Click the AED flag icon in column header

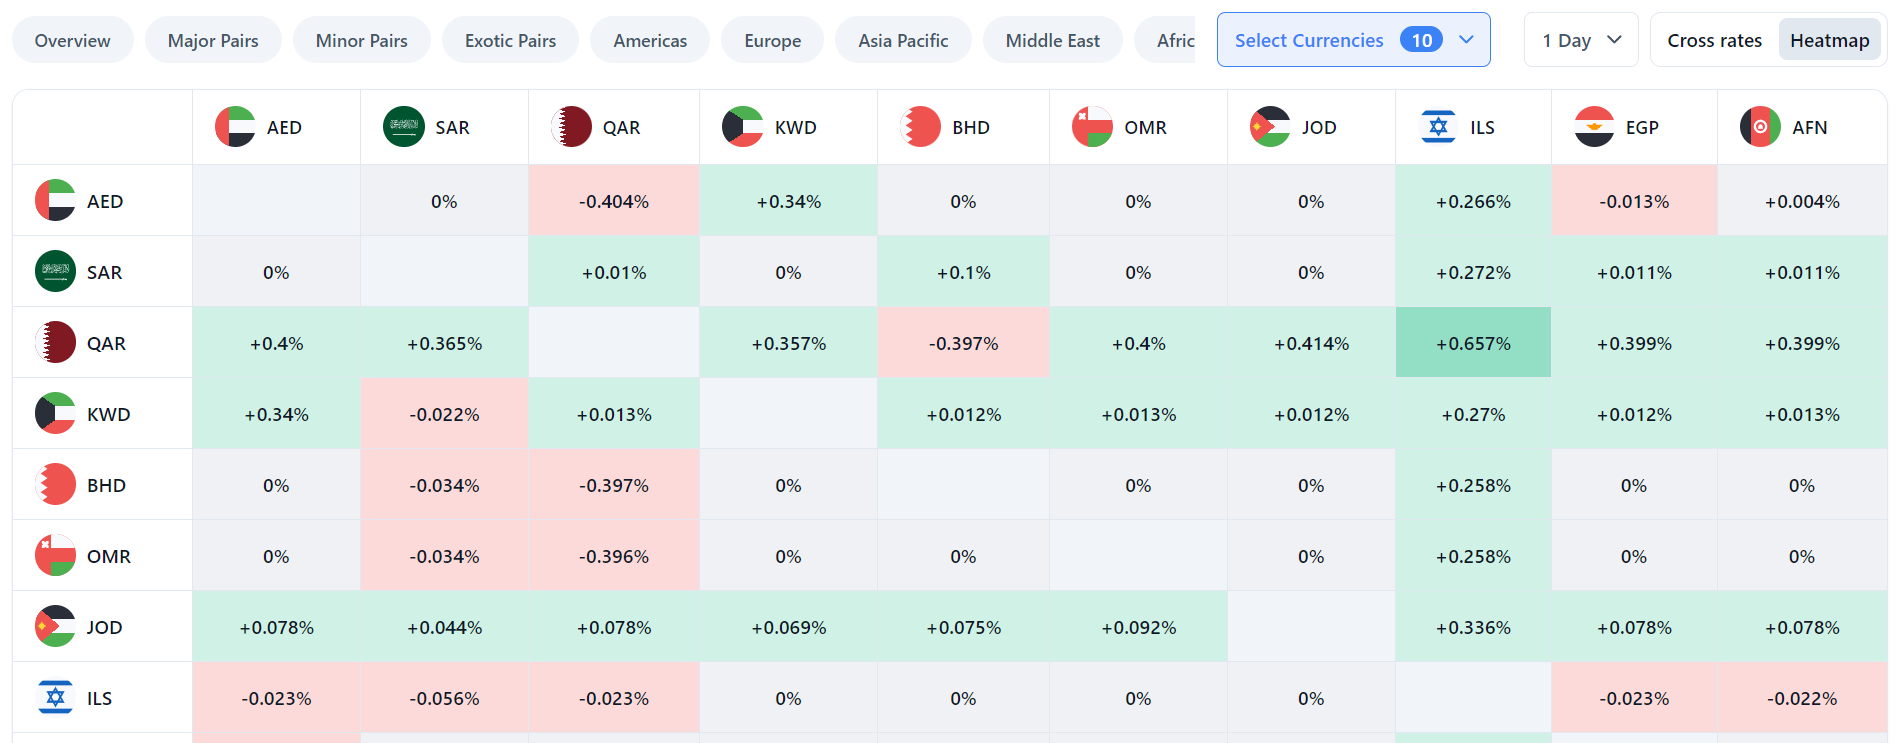(235, 127)
